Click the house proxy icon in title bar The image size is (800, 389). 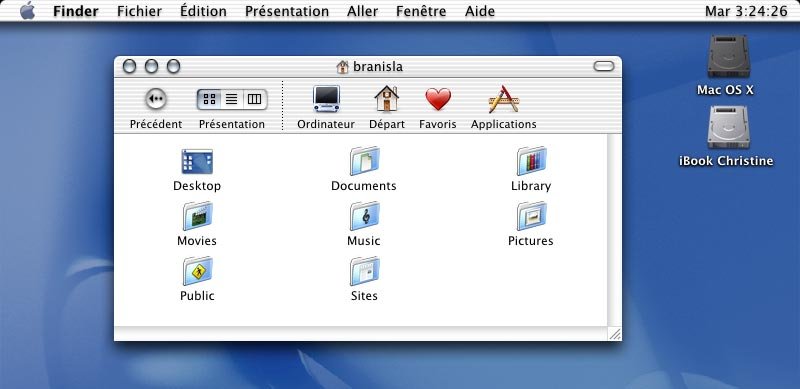[342, 66]
